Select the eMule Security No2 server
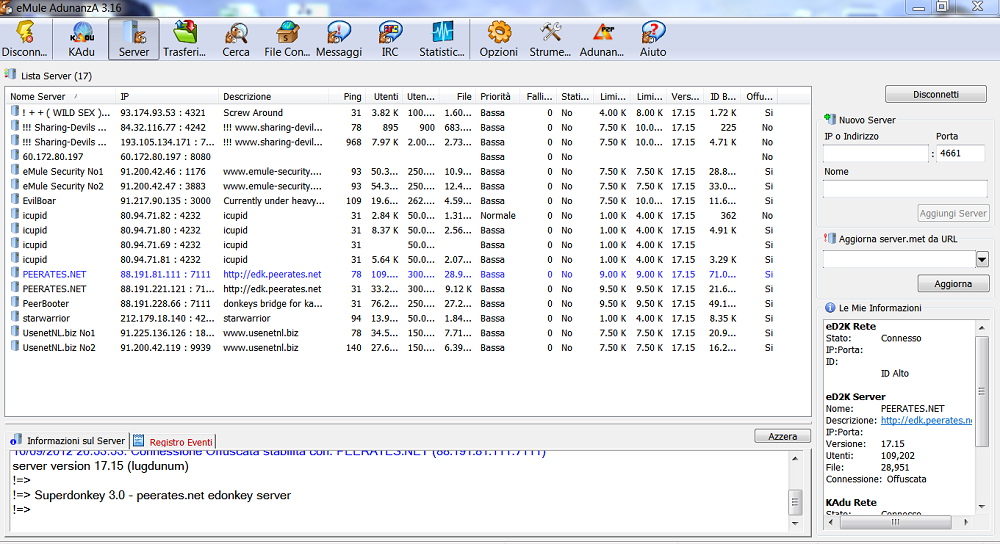This screenshot has height=544, width=1000. pos(62,186)
